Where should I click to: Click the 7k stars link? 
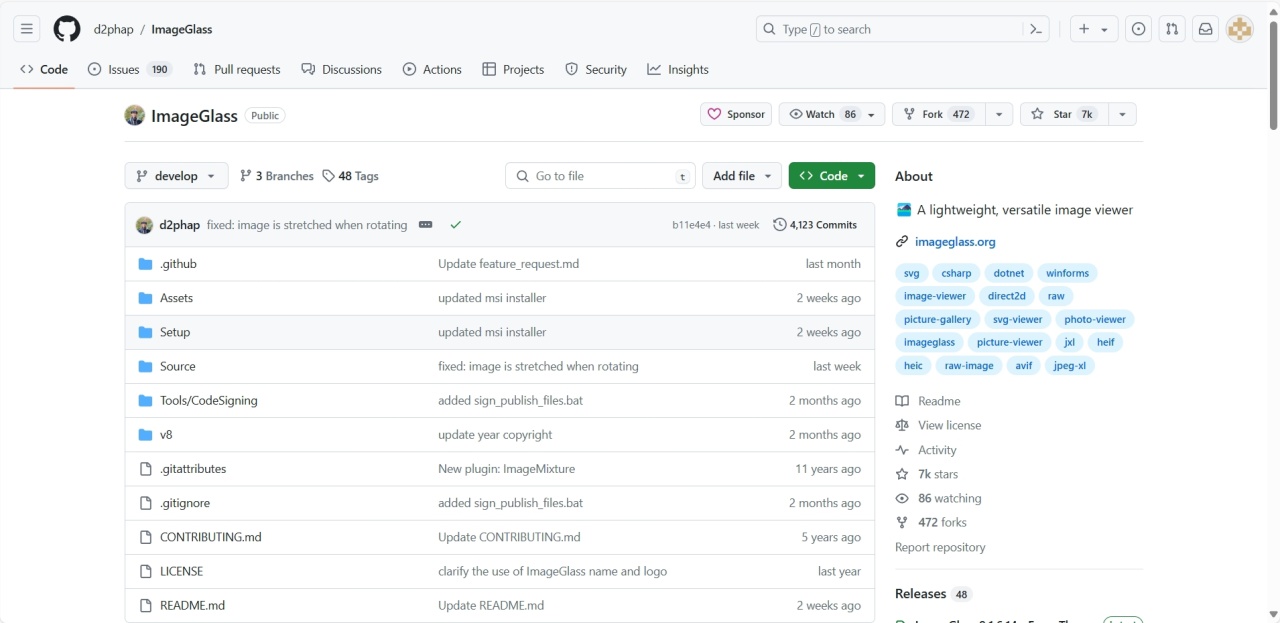coord(938,474)
